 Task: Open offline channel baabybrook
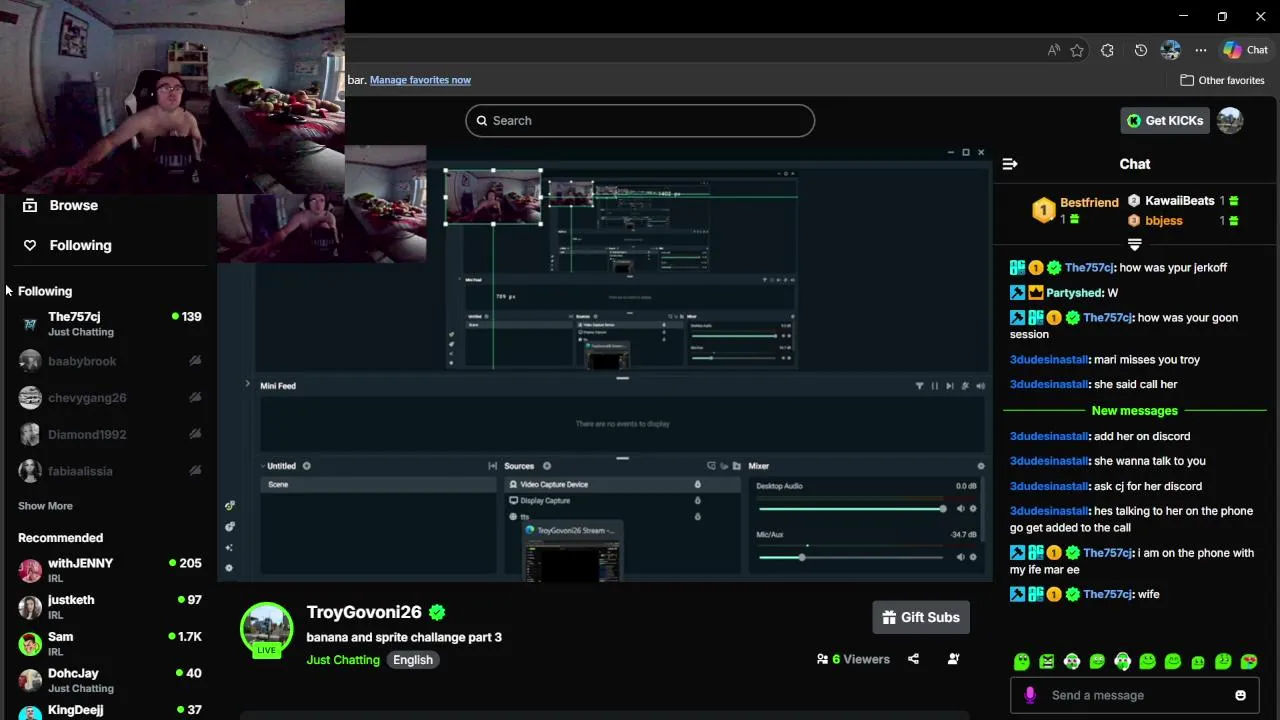pyautogui.click(x=110, y=361)
